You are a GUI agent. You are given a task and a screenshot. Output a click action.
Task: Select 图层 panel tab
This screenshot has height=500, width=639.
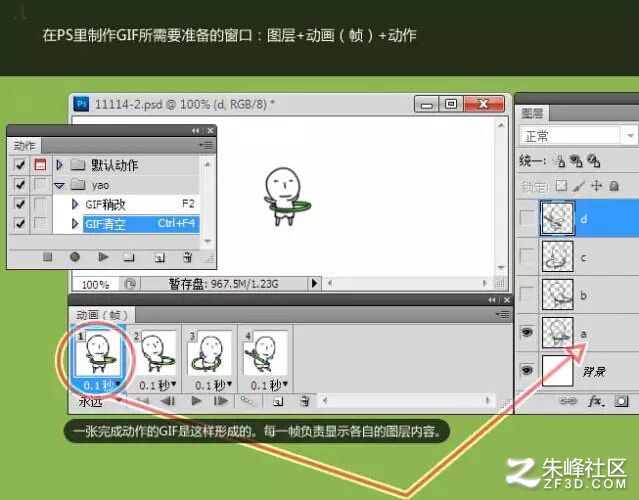[x=532, y=113]
